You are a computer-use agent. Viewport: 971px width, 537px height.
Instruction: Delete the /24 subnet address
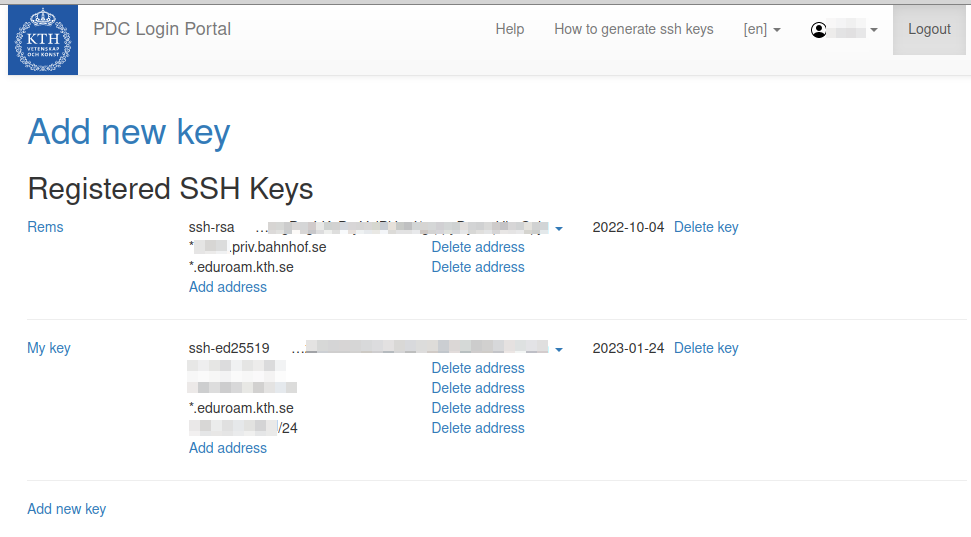coord(478,428)
